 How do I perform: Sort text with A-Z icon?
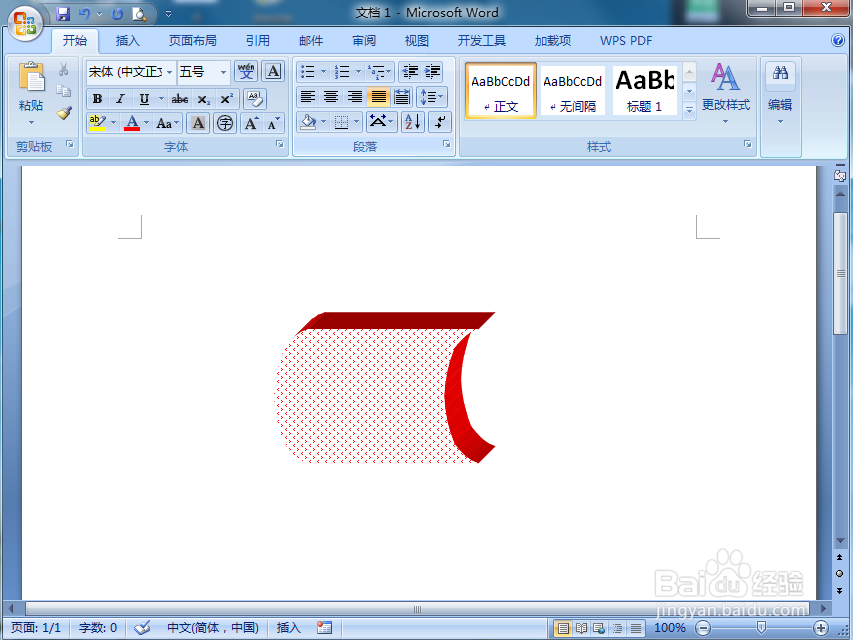412,122
